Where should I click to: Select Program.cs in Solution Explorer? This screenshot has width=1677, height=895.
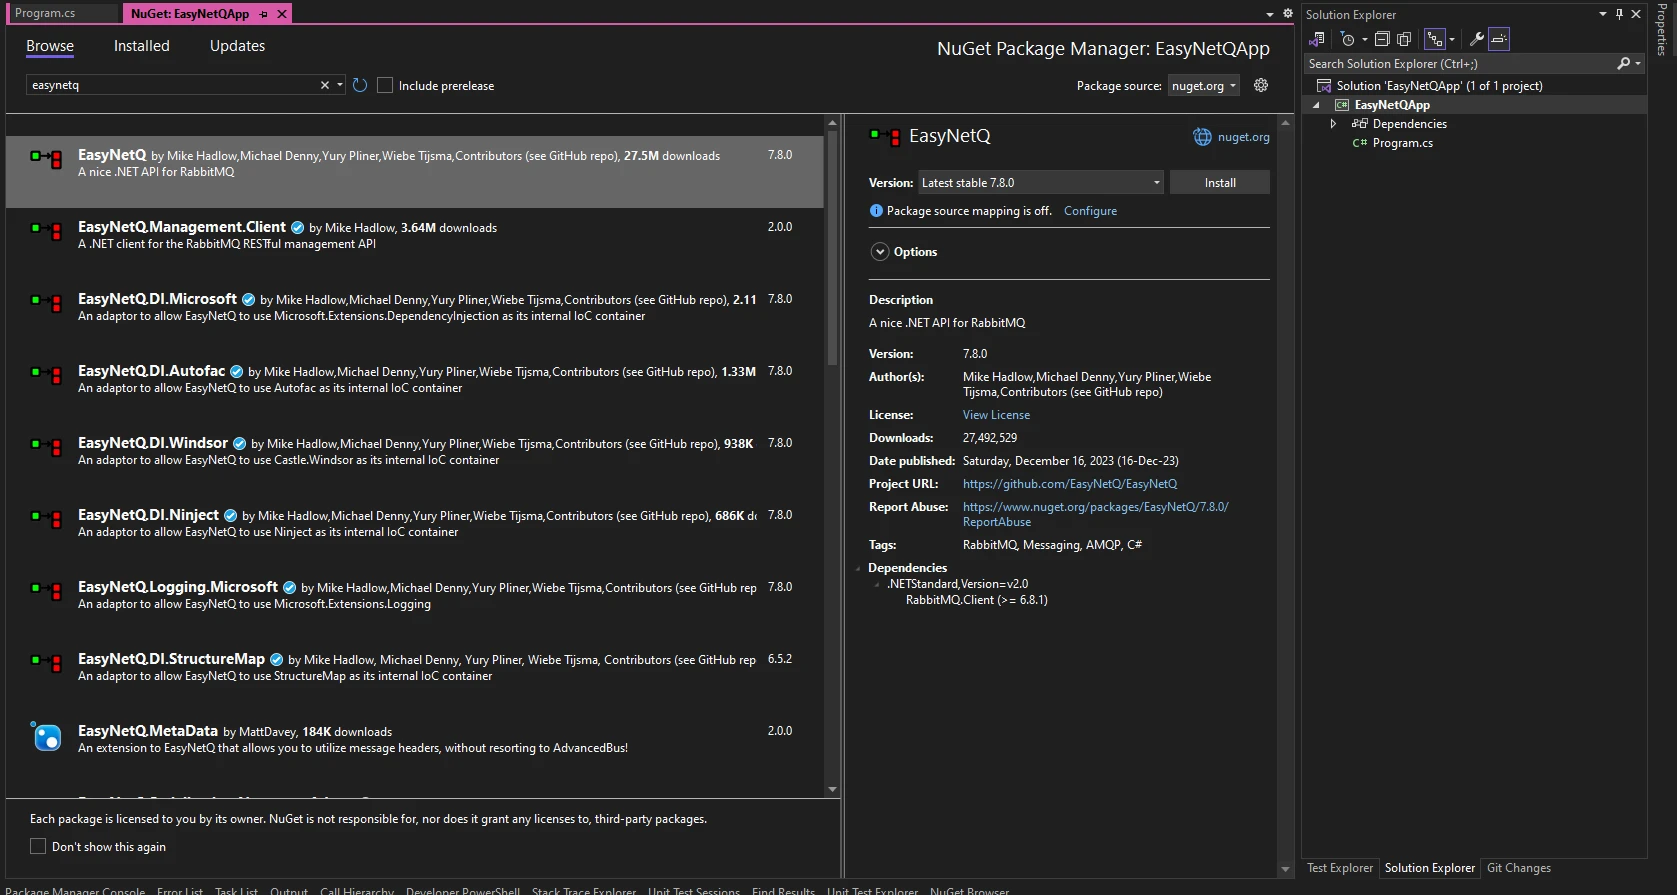pyautogui.click(x=1402, y=143)
